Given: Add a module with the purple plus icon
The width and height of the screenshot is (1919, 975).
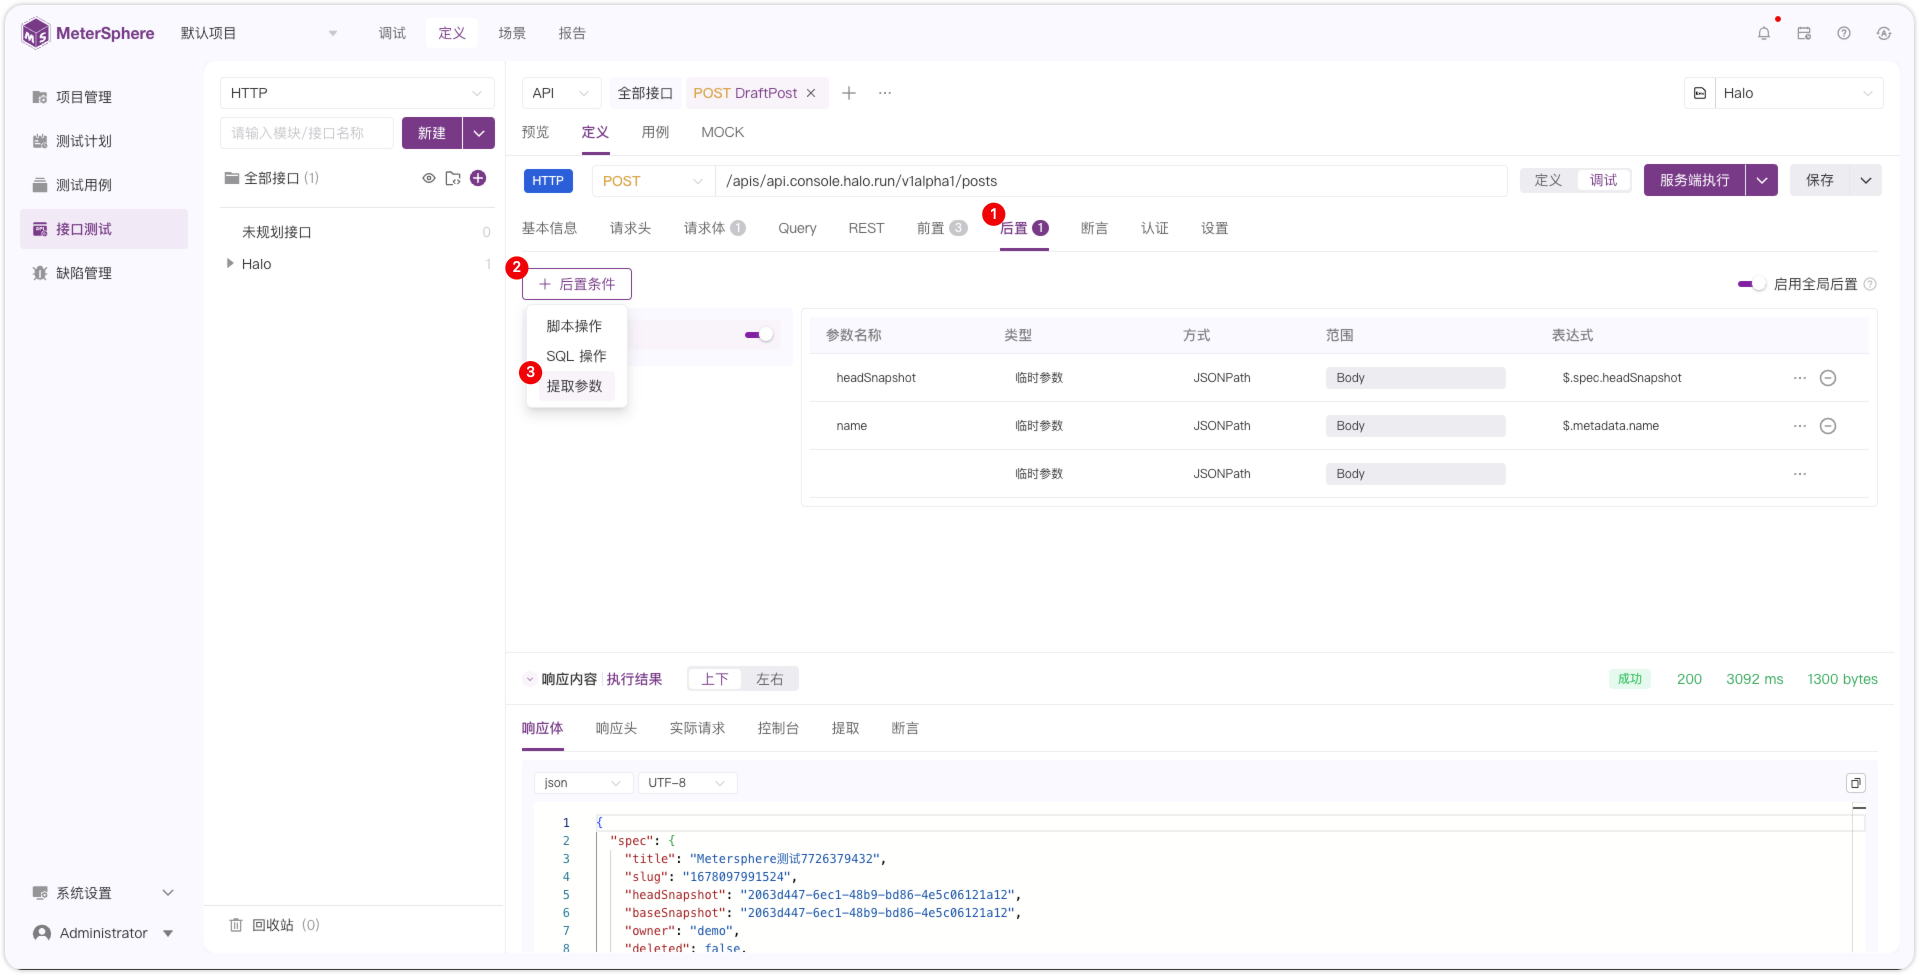Looking at the screenshot, I should (478, 178).
